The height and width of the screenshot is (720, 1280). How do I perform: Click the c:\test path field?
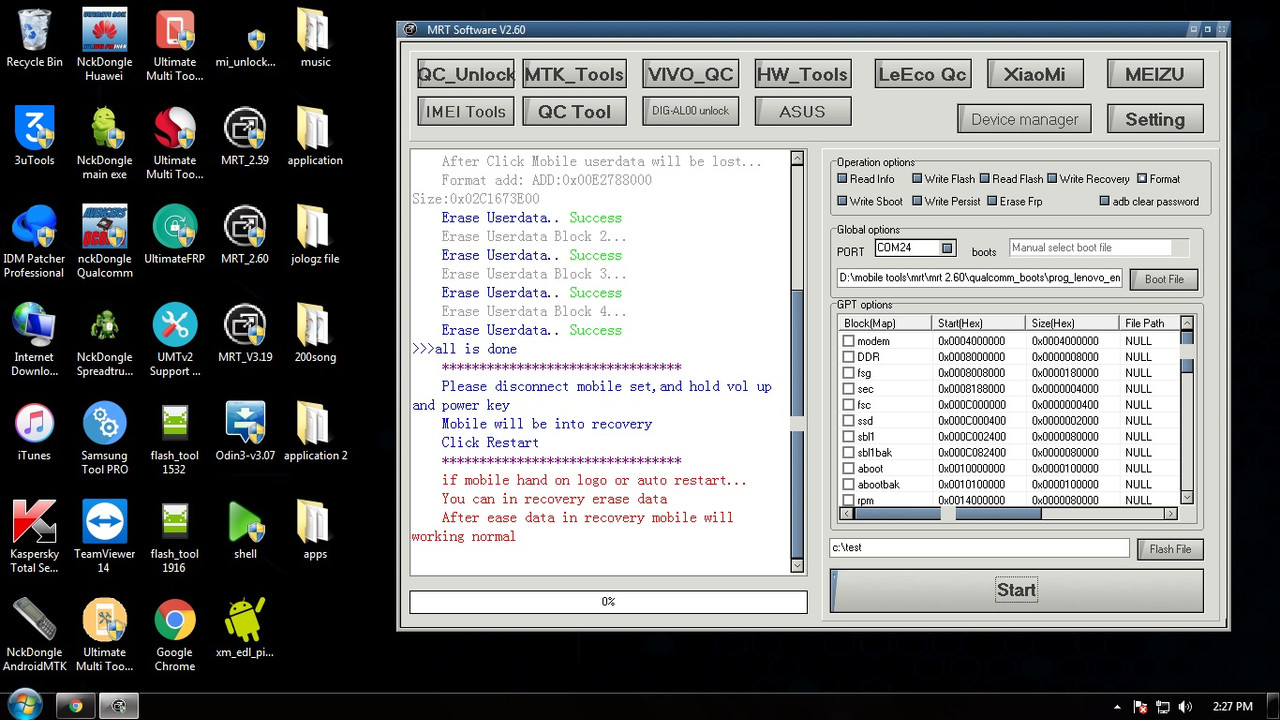pos(979,548)
